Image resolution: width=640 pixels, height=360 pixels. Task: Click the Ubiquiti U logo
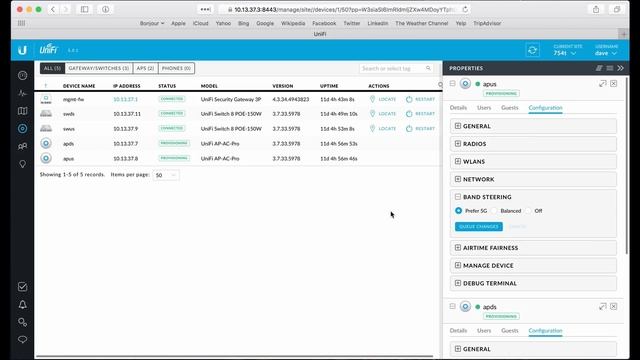[x=22, y=50]
